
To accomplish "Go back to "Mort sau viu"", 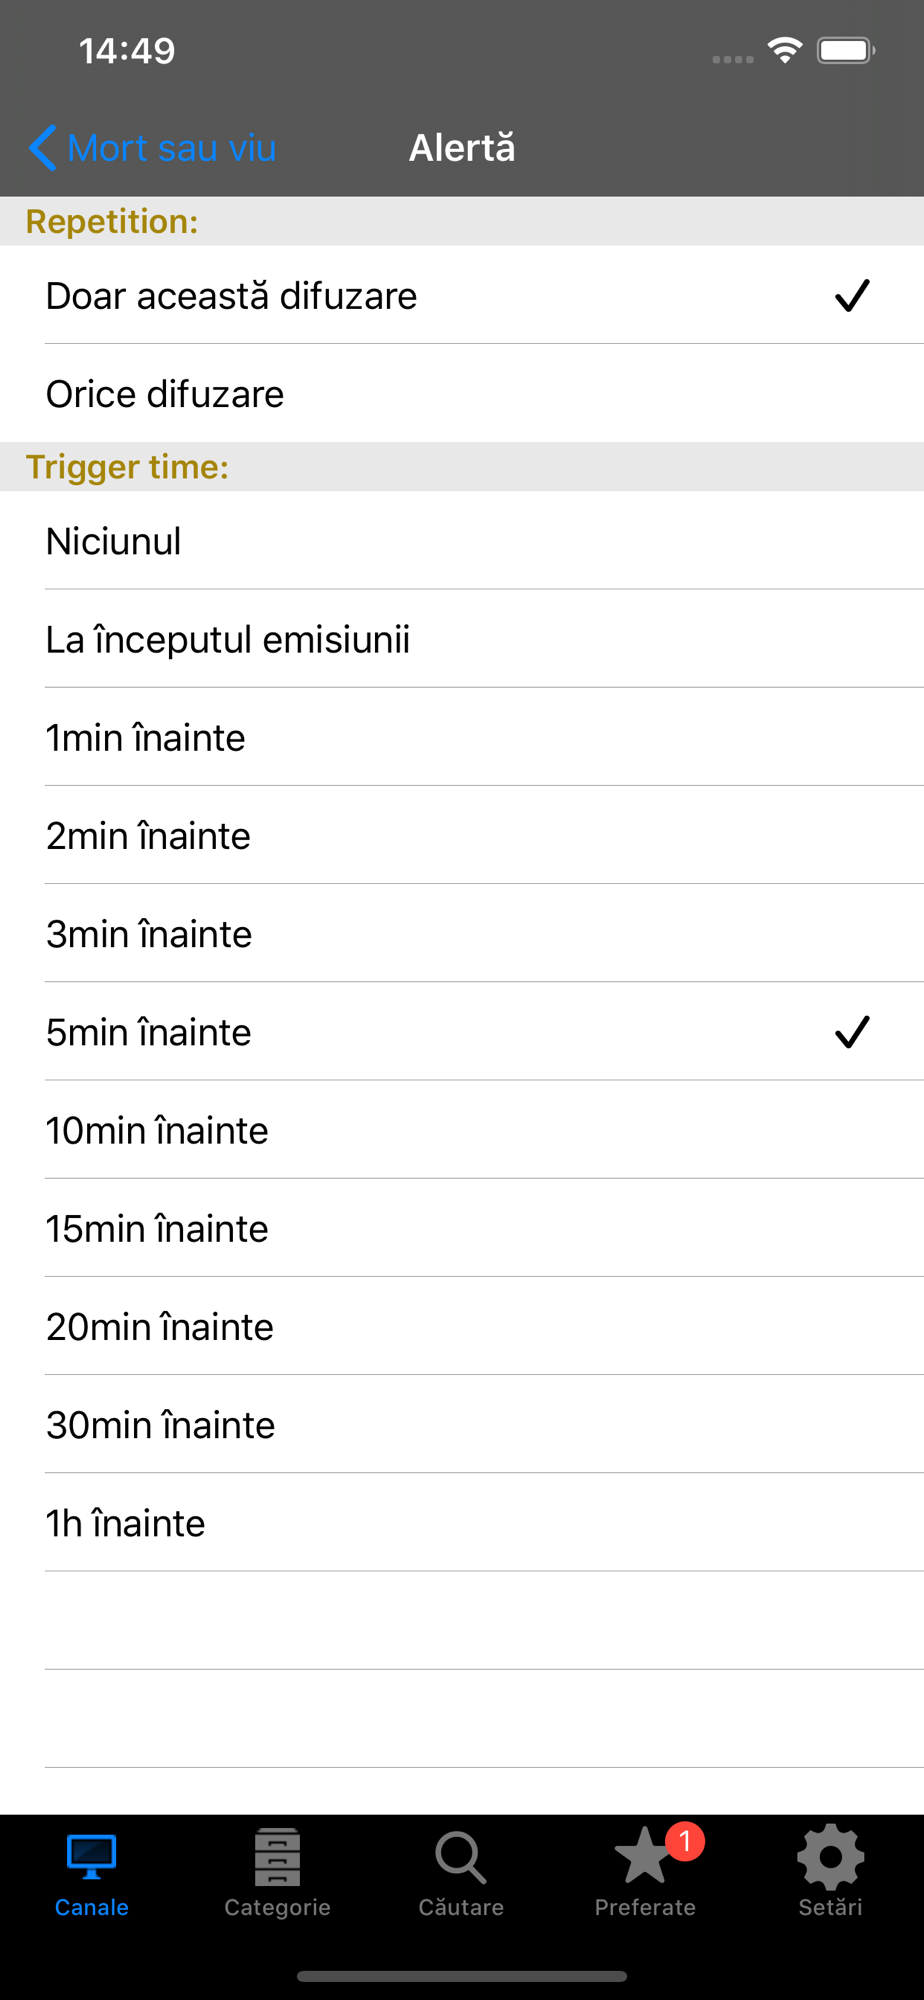I will [x=171, y=148].
